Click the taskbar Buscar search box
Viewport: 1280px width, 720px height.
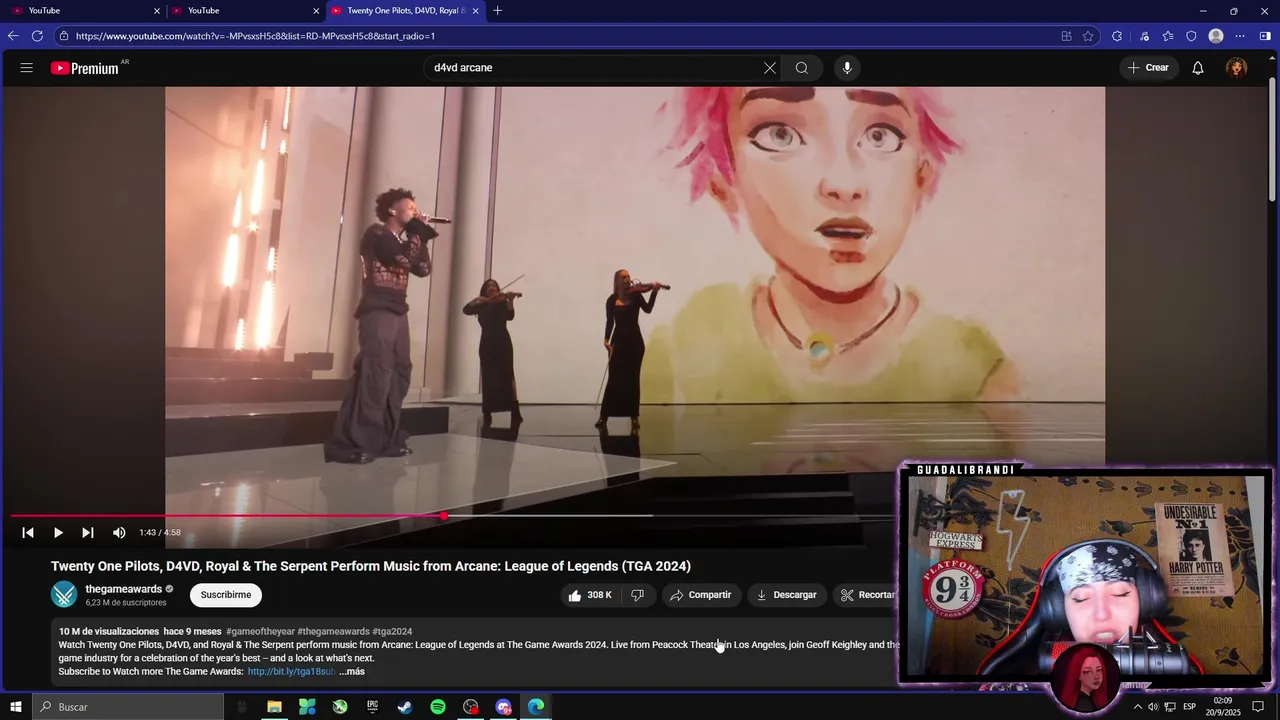point(128,707)
